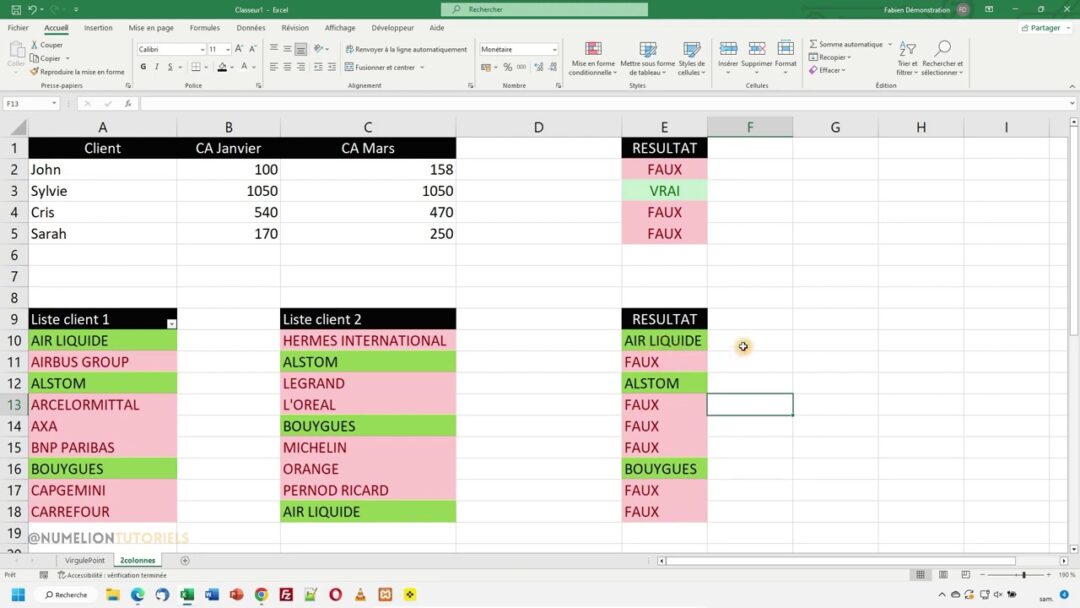This screenshot has height=608, width=1080.
Task: Select the italic formatting icon
Action: pos(156,67)
